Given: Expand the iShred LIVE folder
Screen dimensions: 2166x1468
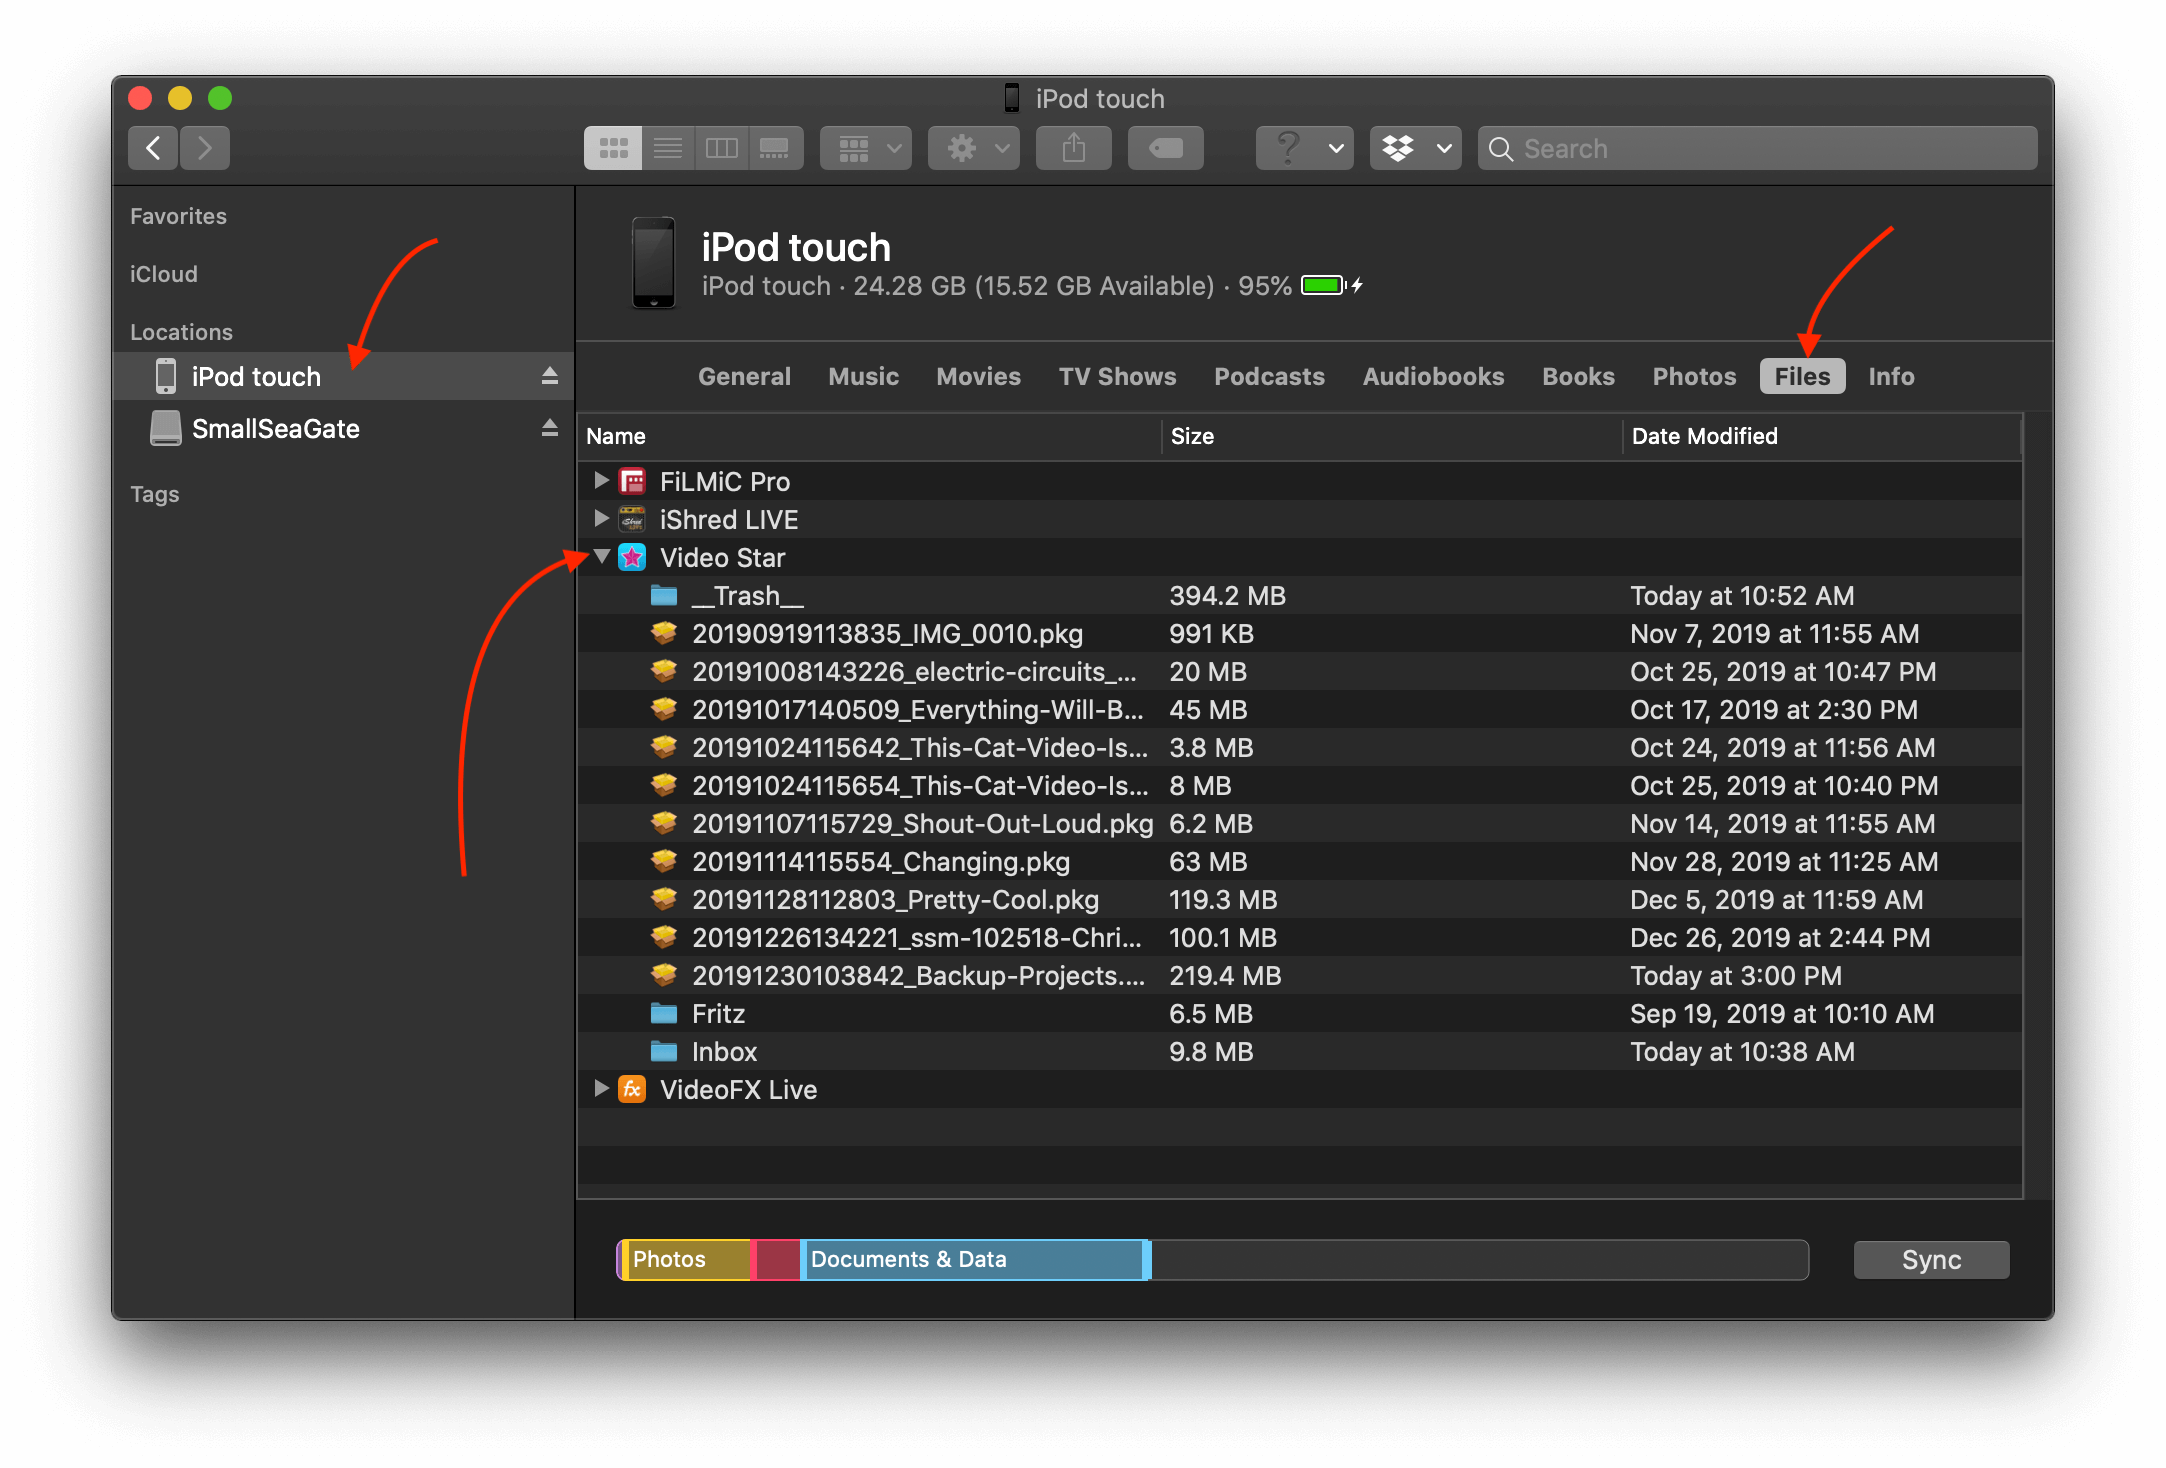Looking at the screenshot, I should pyautogui.click(x=605, y=519).
